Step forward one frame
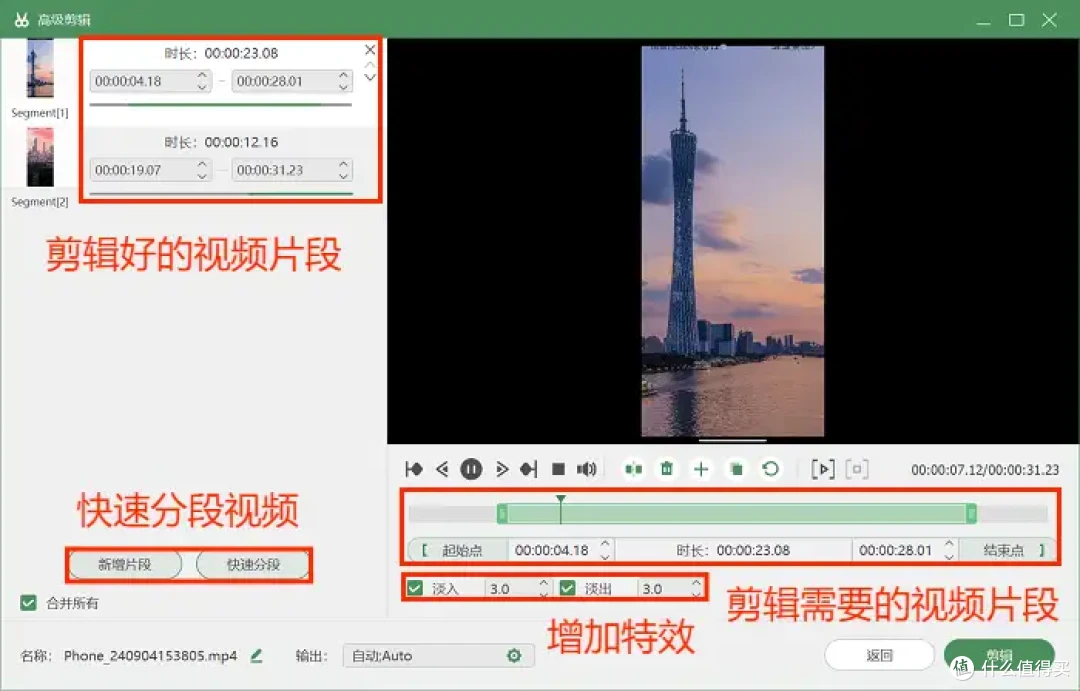Screen dimensions: 1080x691 click(501, 469)
